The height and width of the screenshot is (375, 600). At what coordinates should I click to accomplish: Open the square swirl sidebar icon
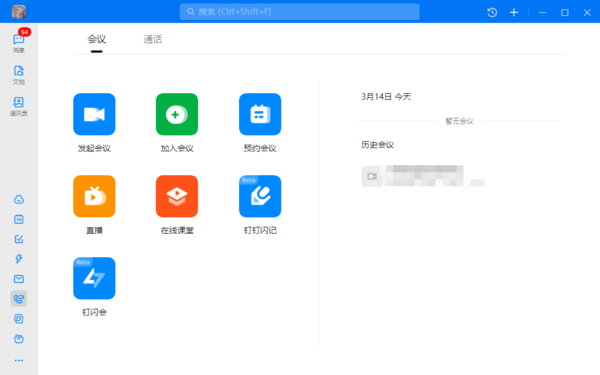pyautogui.click(x=19, y=319)
